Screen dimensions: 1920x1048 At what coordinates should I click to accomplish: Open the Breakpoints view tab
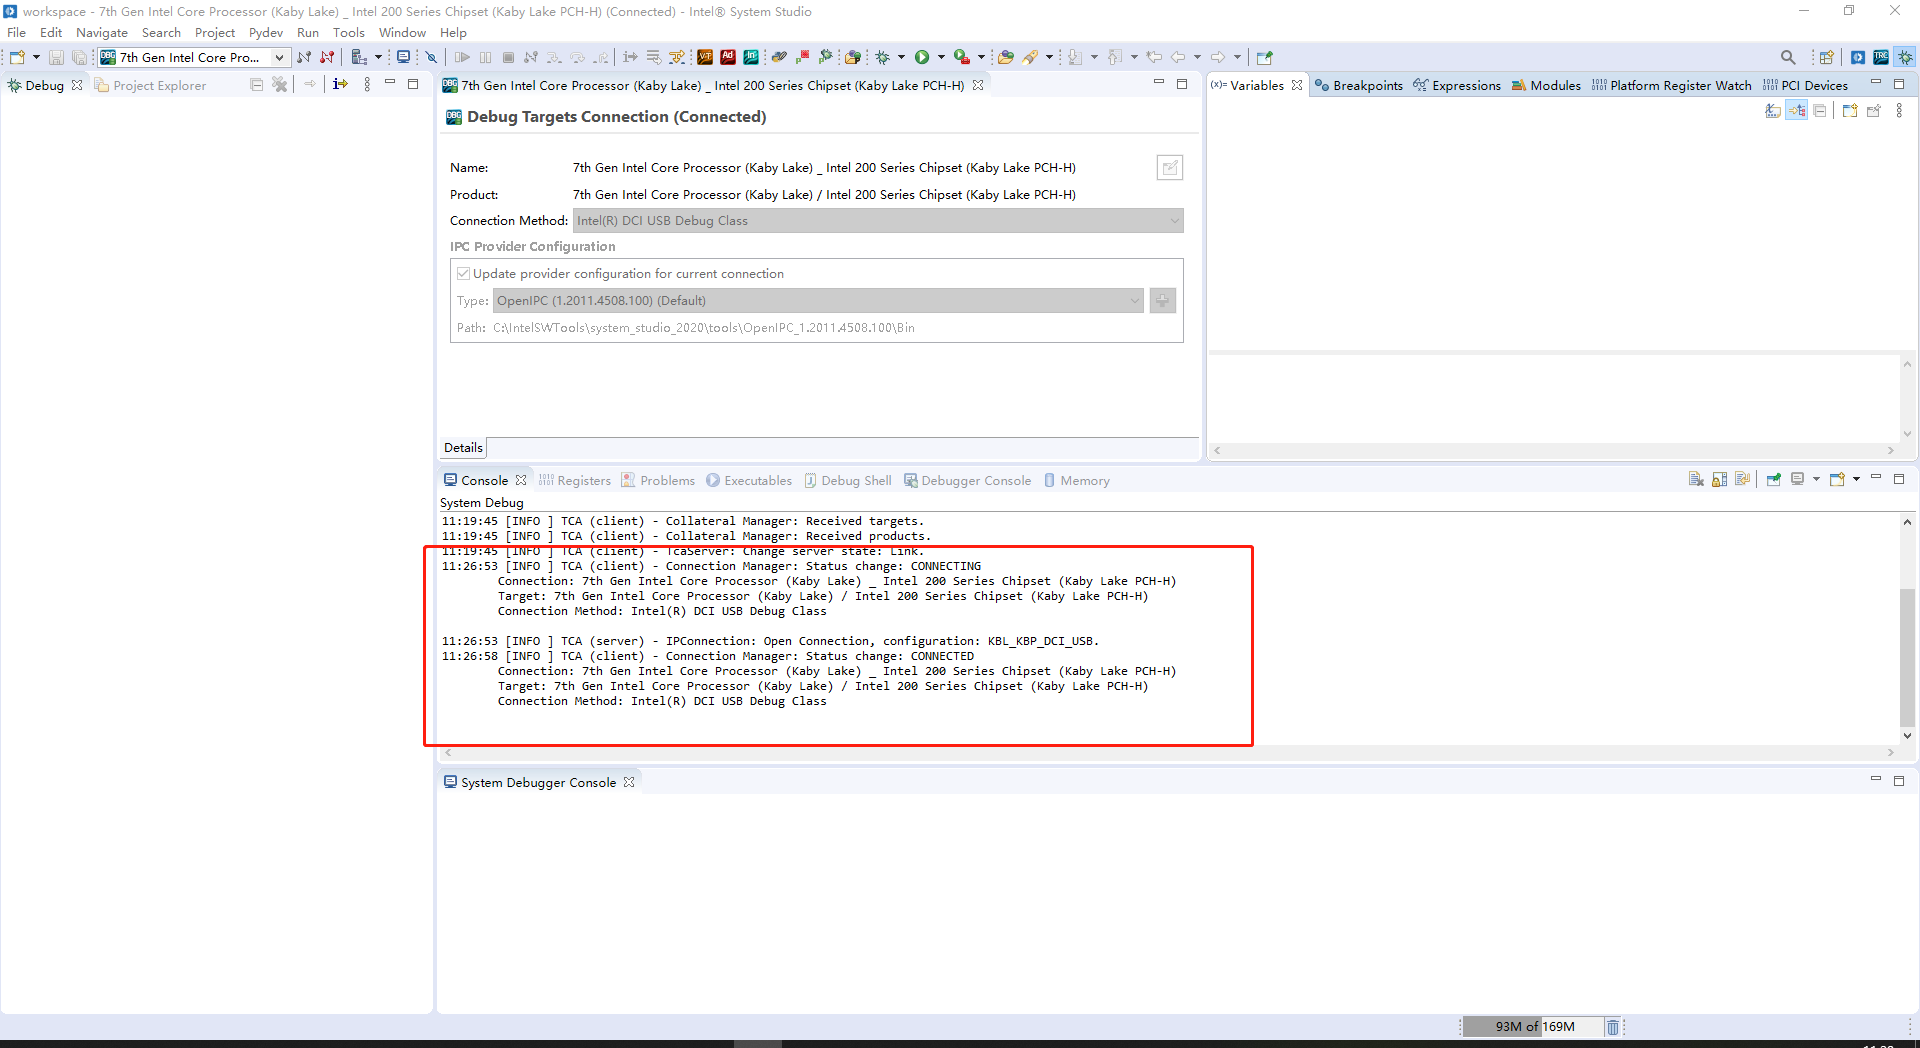pyautogui.click(x=1366, y=85)
